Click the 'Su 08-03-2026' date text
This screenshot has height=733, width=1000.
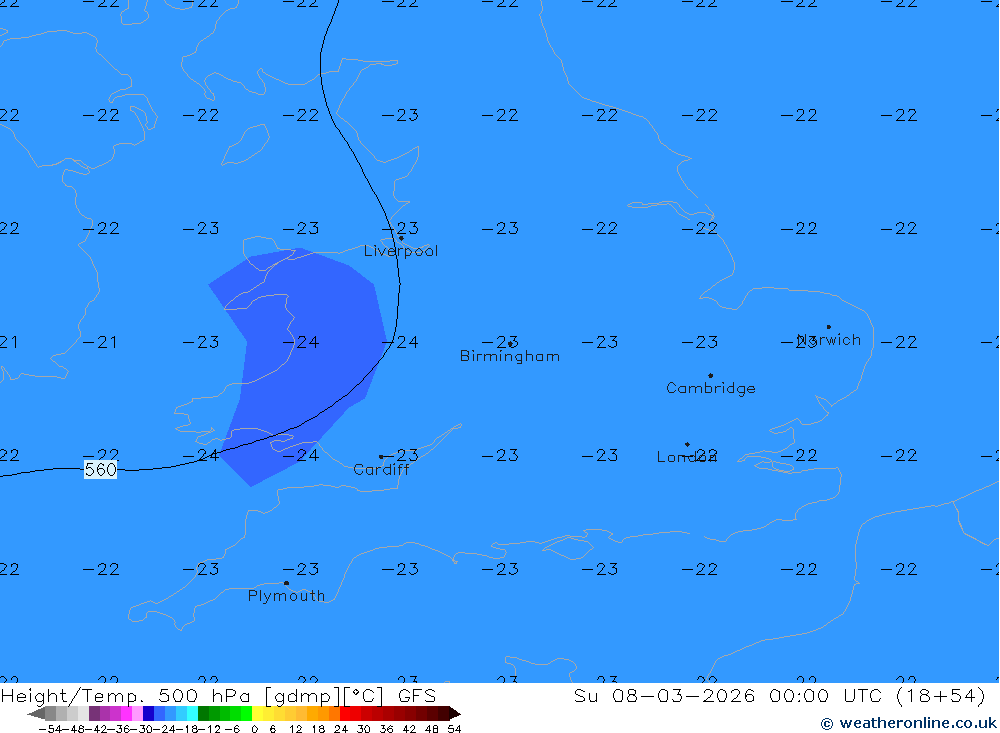[x=665, y=696]
